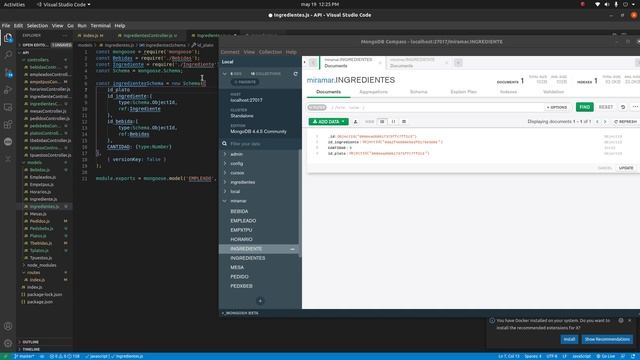The height and width of the screenshot is (360, 640).
Task: Switch to table view in Compass documents
Action: tap(404, 122)
